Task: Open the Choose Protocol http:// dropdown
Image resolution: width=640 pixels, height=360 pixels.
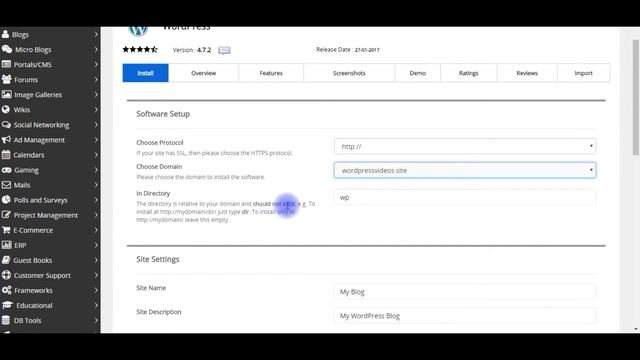Action: pos(465,146)
